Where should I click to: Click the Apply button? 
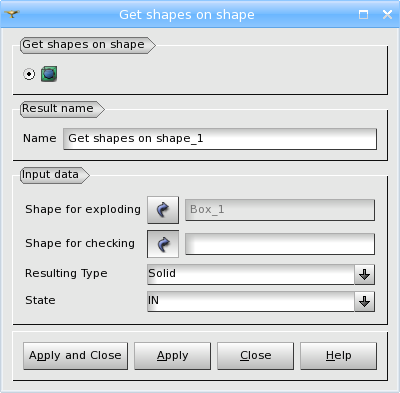pyautogui.click(x=172, y=356)
